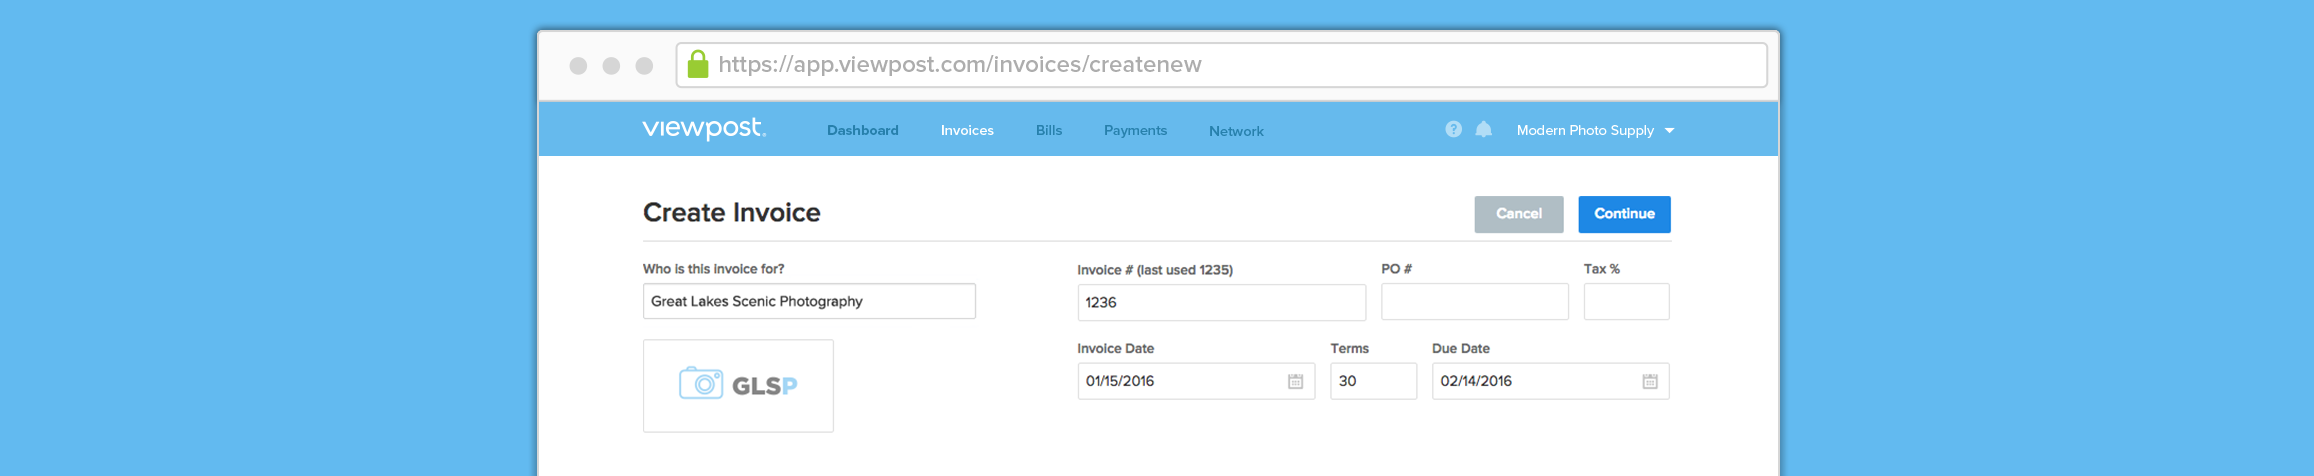Expand the Modern Photo Supply account dropdown
Image resolution: width=2314 pixels, height=476 pixels.
1595,130
